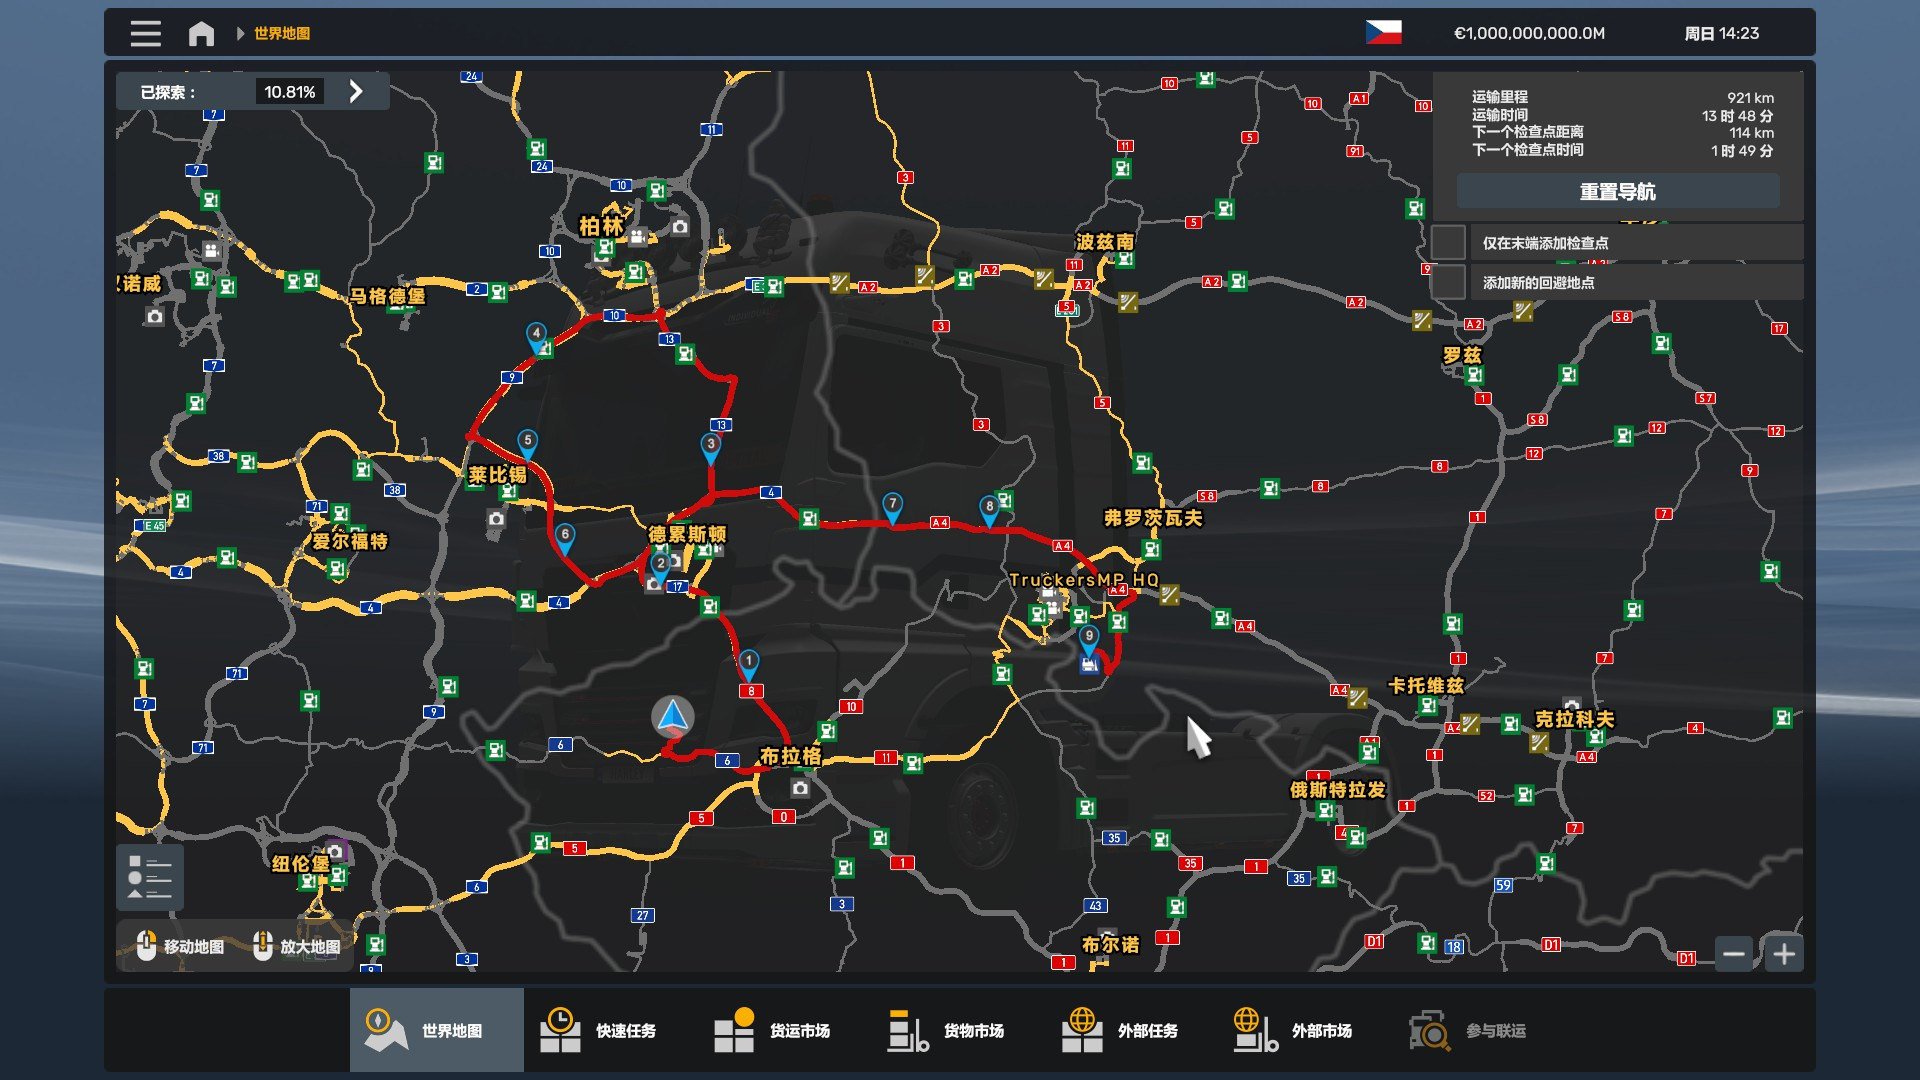Click the TruckersMP HQ label

(1084, 580)
